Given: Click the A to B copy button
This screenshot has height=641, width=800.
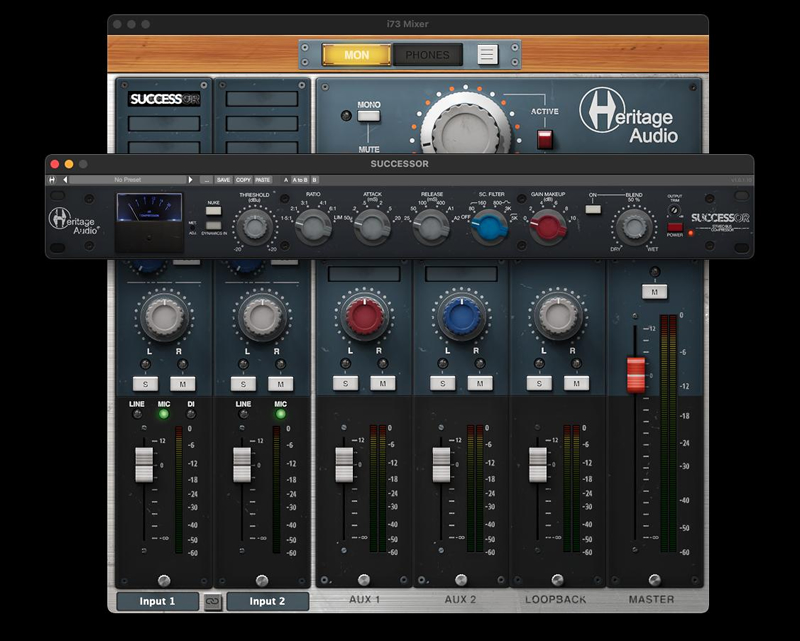Looking at the screenshot, I should [300, 180].
